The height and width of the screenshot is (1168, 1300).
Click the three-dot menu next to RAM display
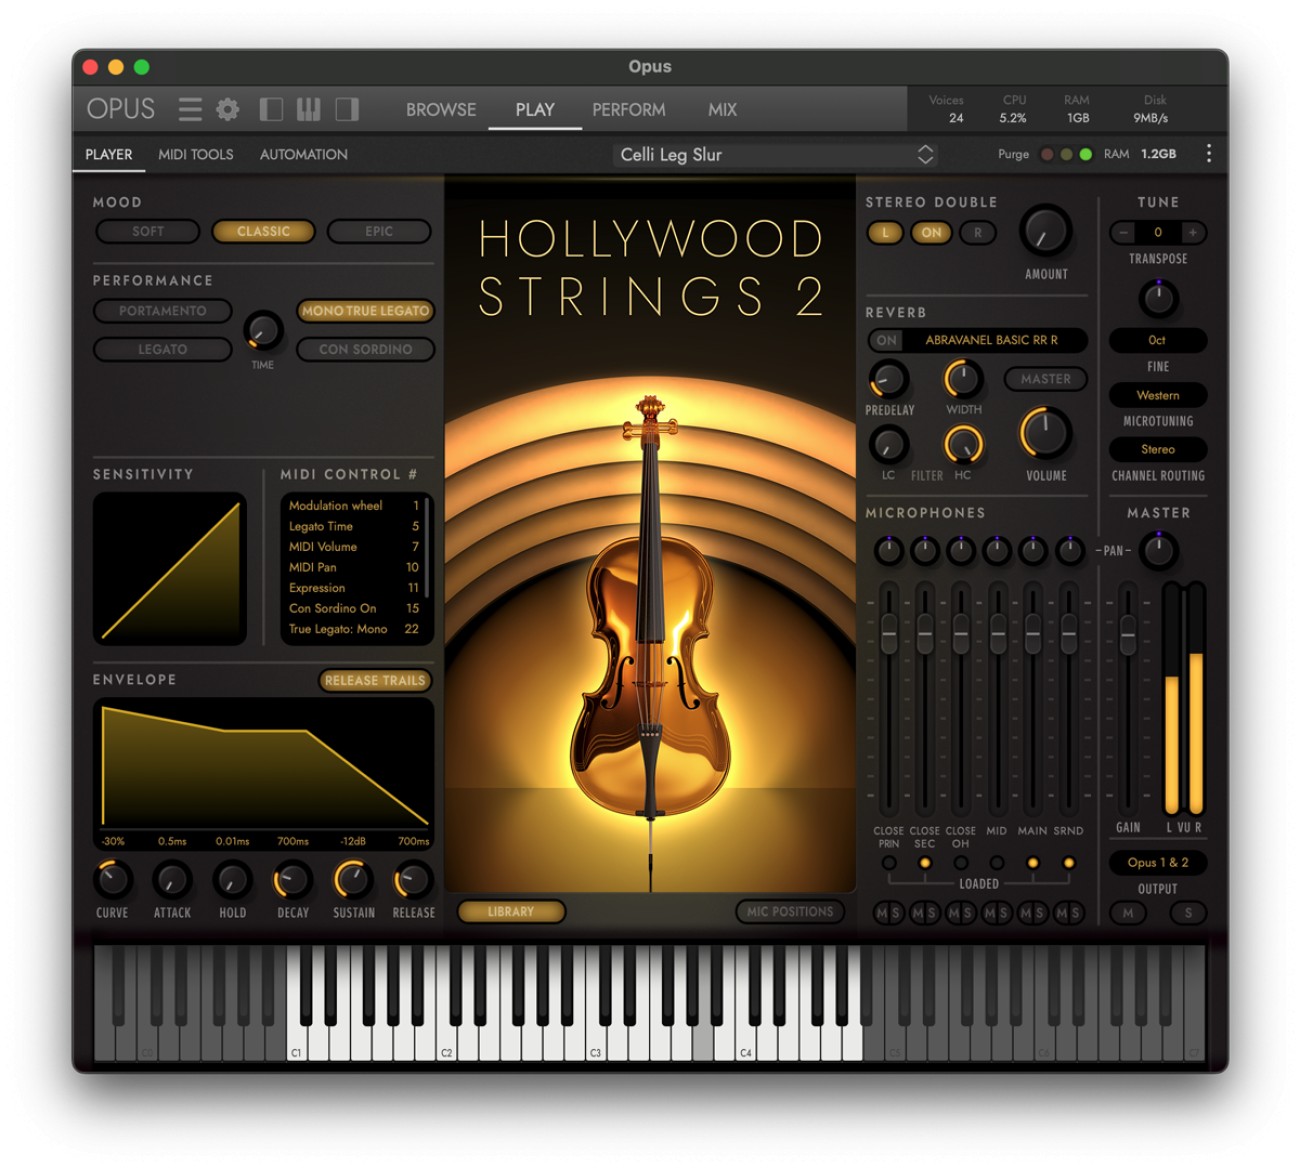click(x=1208, y=153)
